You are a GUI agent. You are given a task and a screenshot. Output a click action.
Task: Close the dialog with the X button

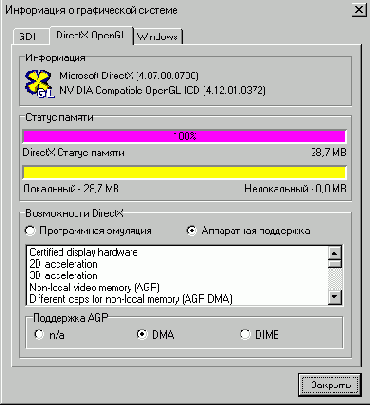358,10
